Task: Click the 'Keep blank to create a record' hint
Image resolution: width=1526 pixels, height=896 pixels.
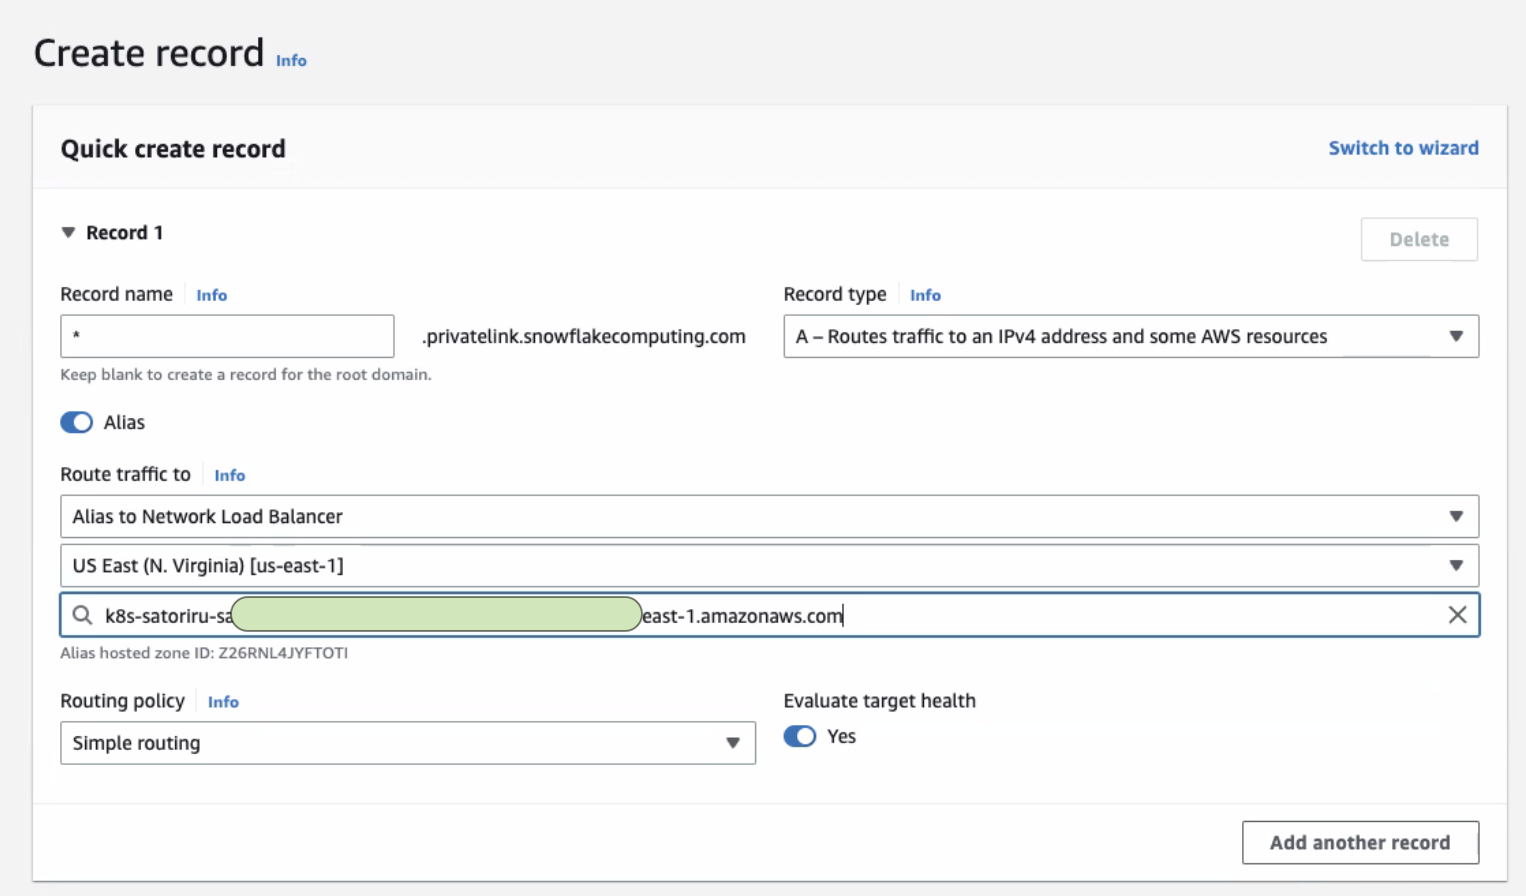Action: pos(246,374)
